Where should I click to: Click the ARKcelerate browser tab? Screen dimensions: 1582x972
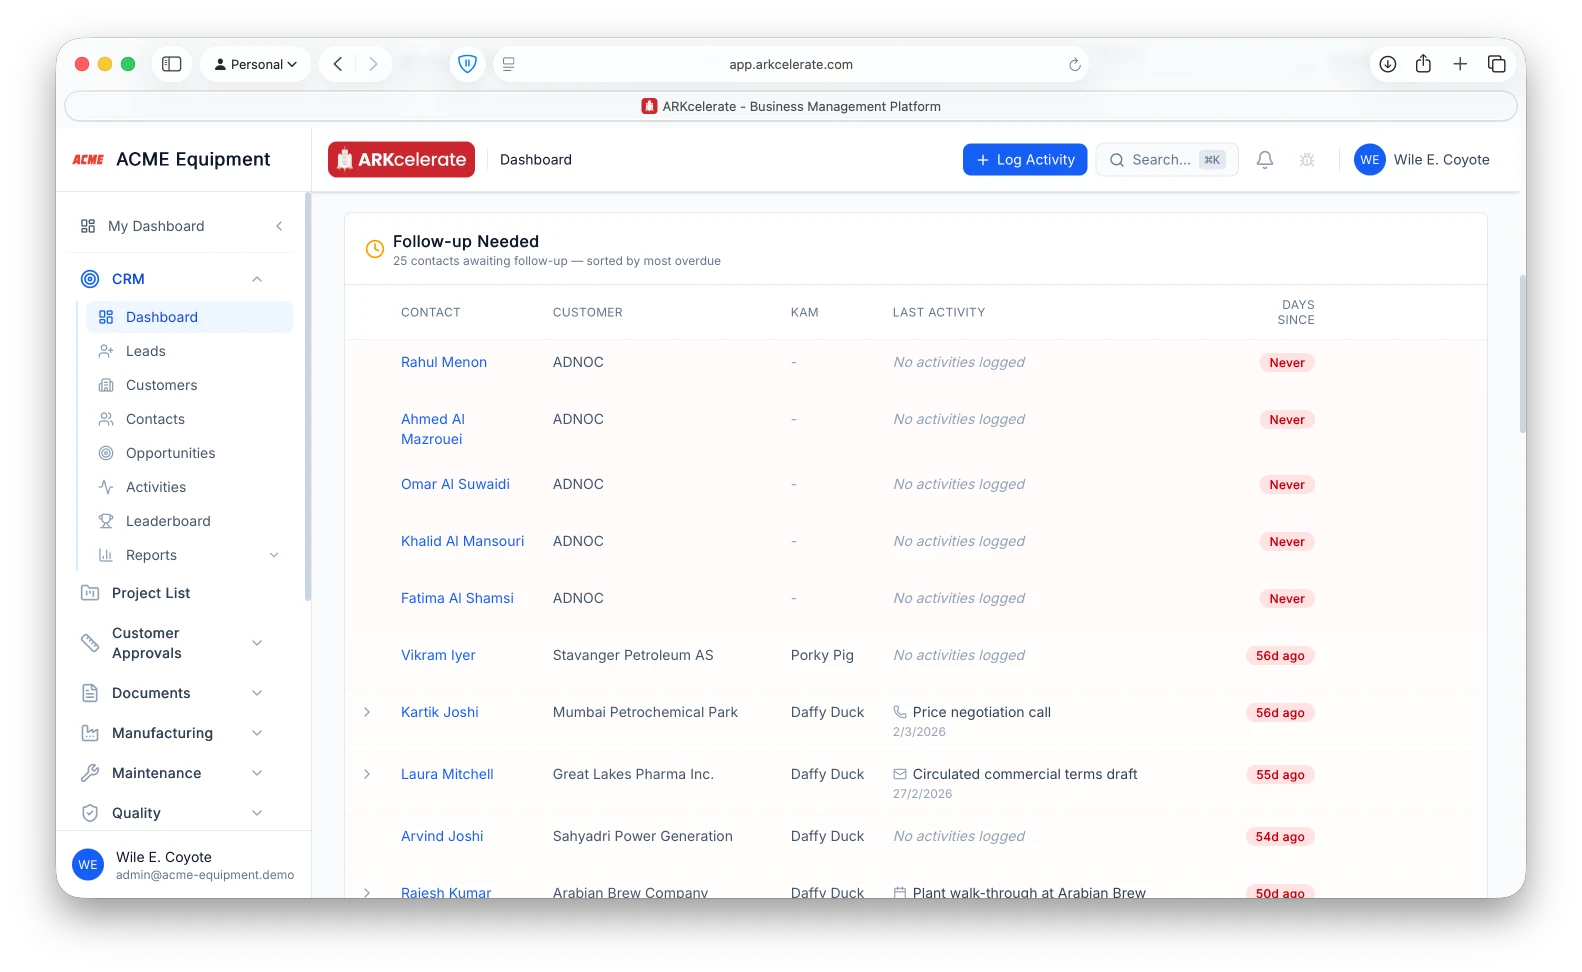tap(790, 106)
